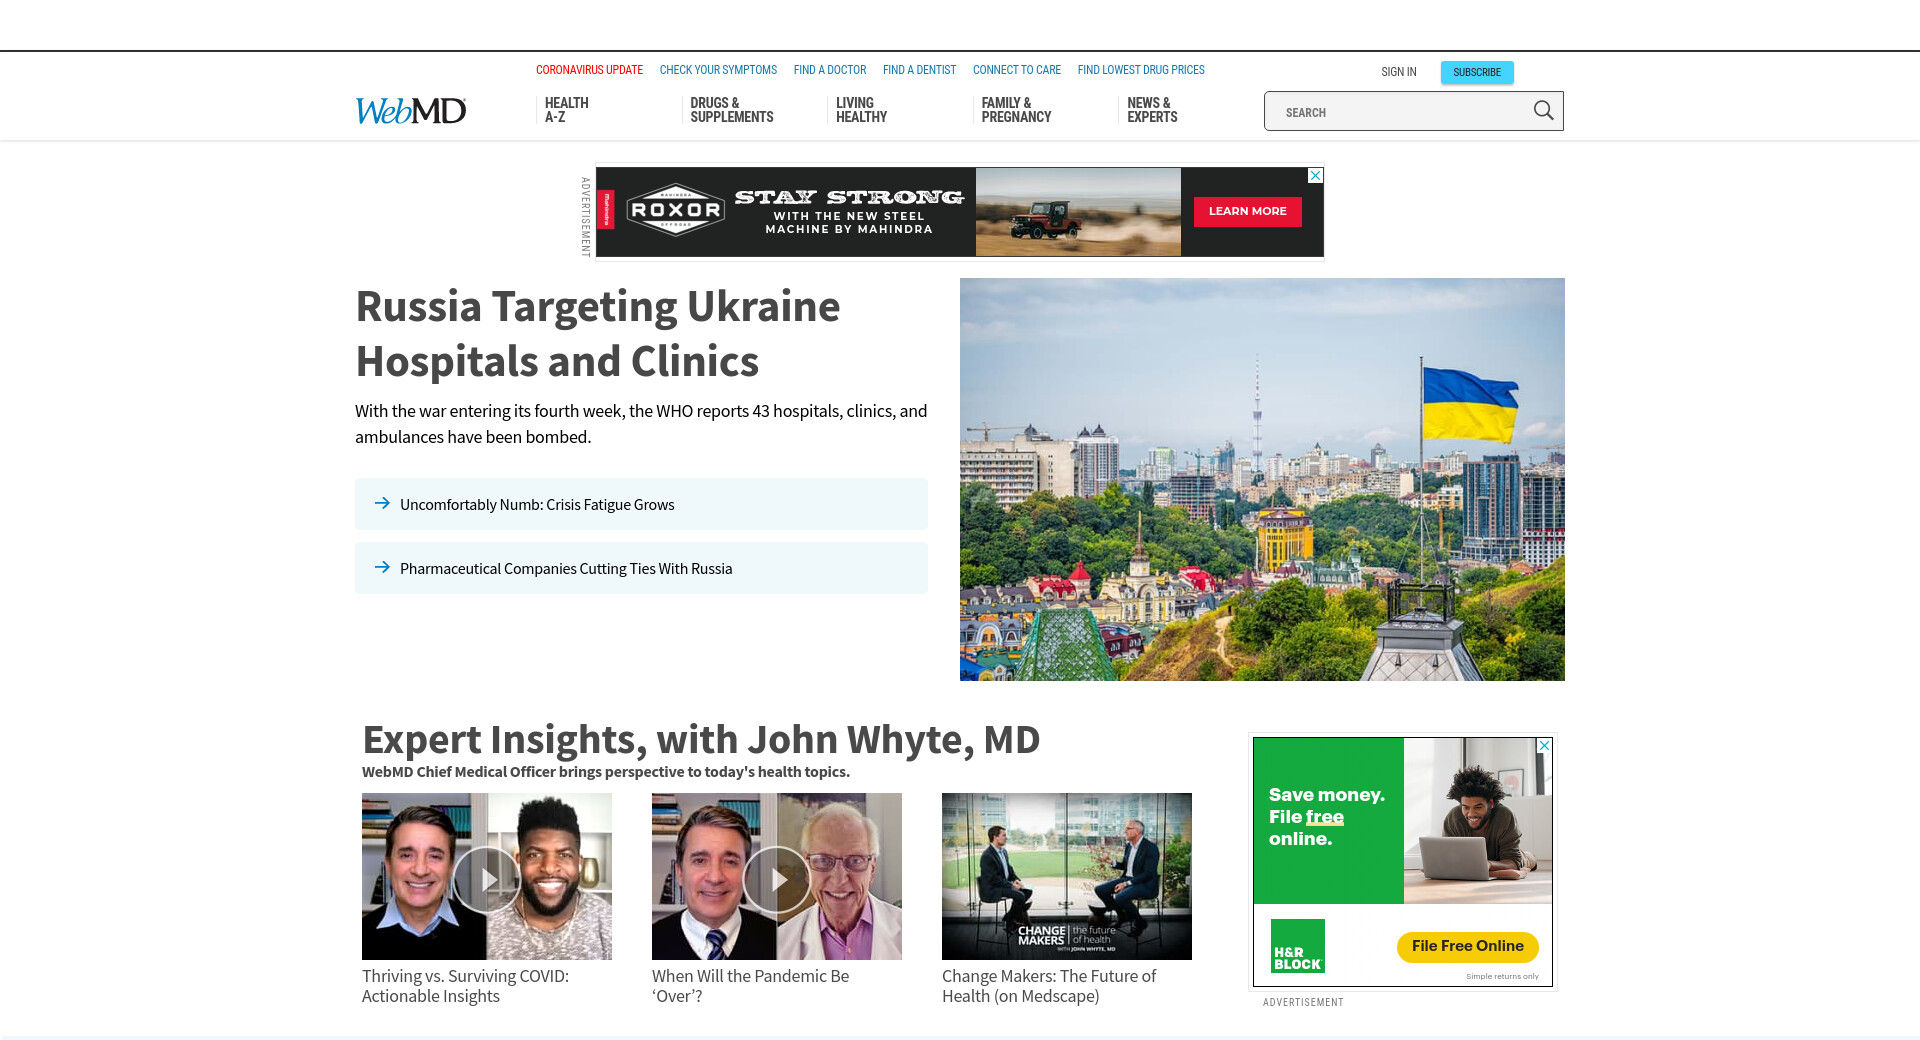Close the Roxor banner advertisement

pyautogui.click(x=1316, y=176)
